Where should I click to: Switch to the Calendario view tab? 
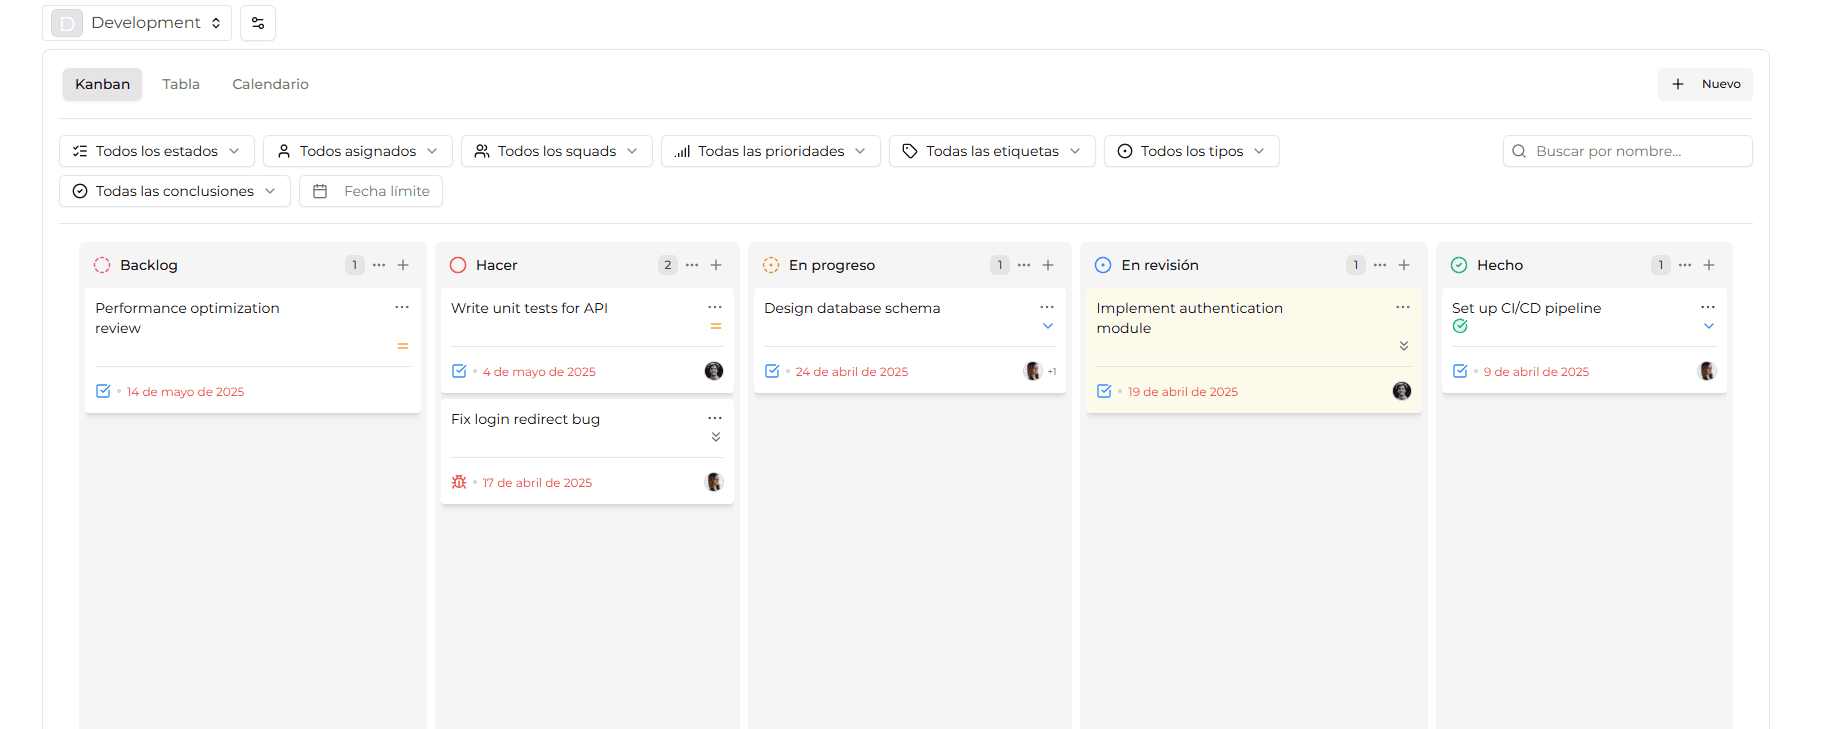click(270, 84)
